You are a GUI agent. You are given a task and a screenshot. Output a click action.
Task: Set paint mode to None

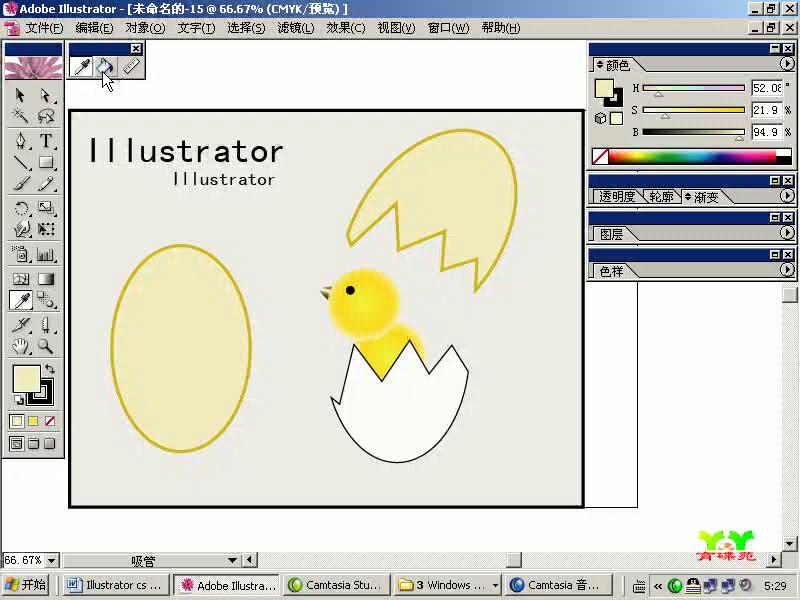coord(49,421)
